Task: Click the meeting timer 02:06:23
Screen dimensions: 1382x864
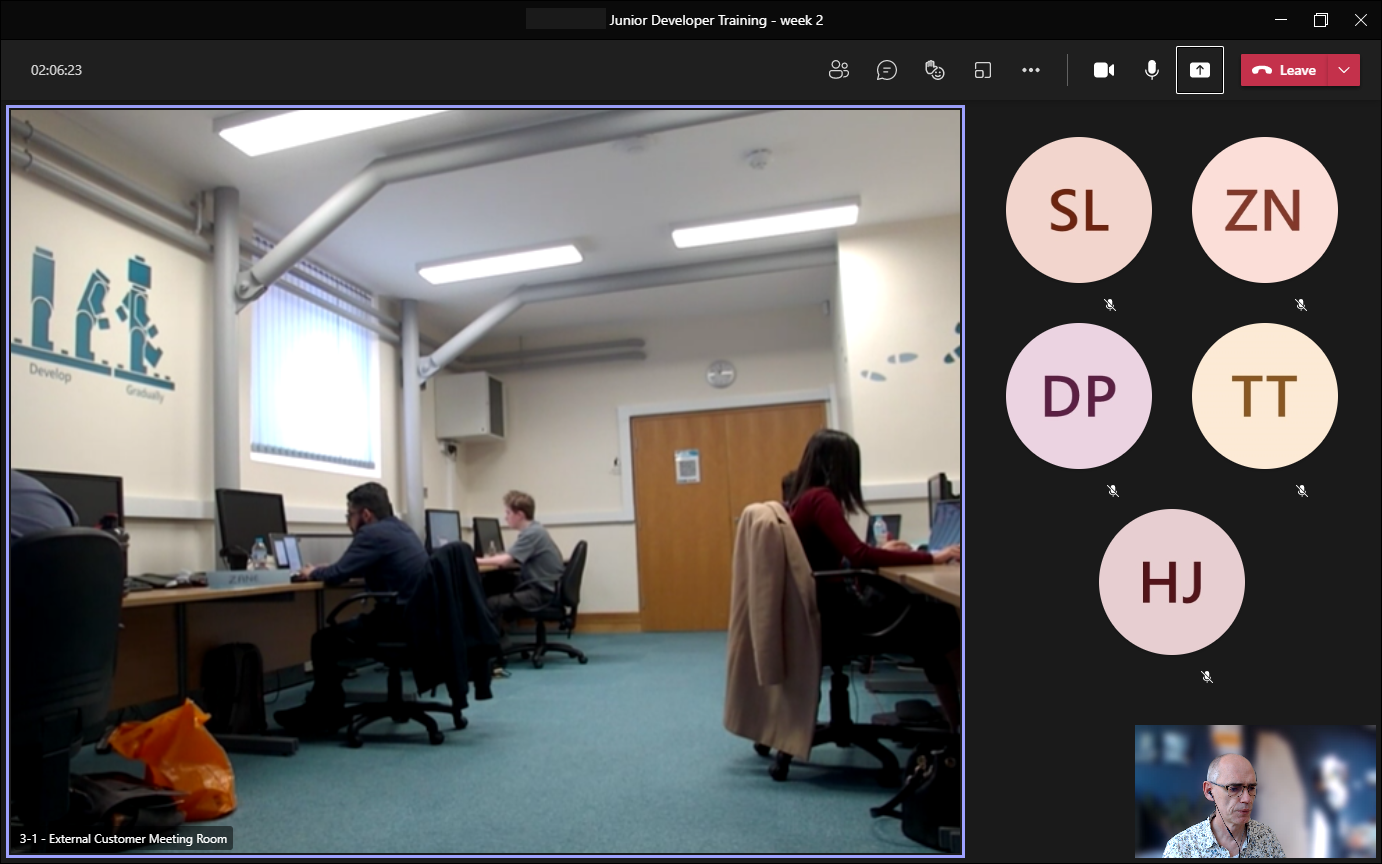Action: [56, 70]
